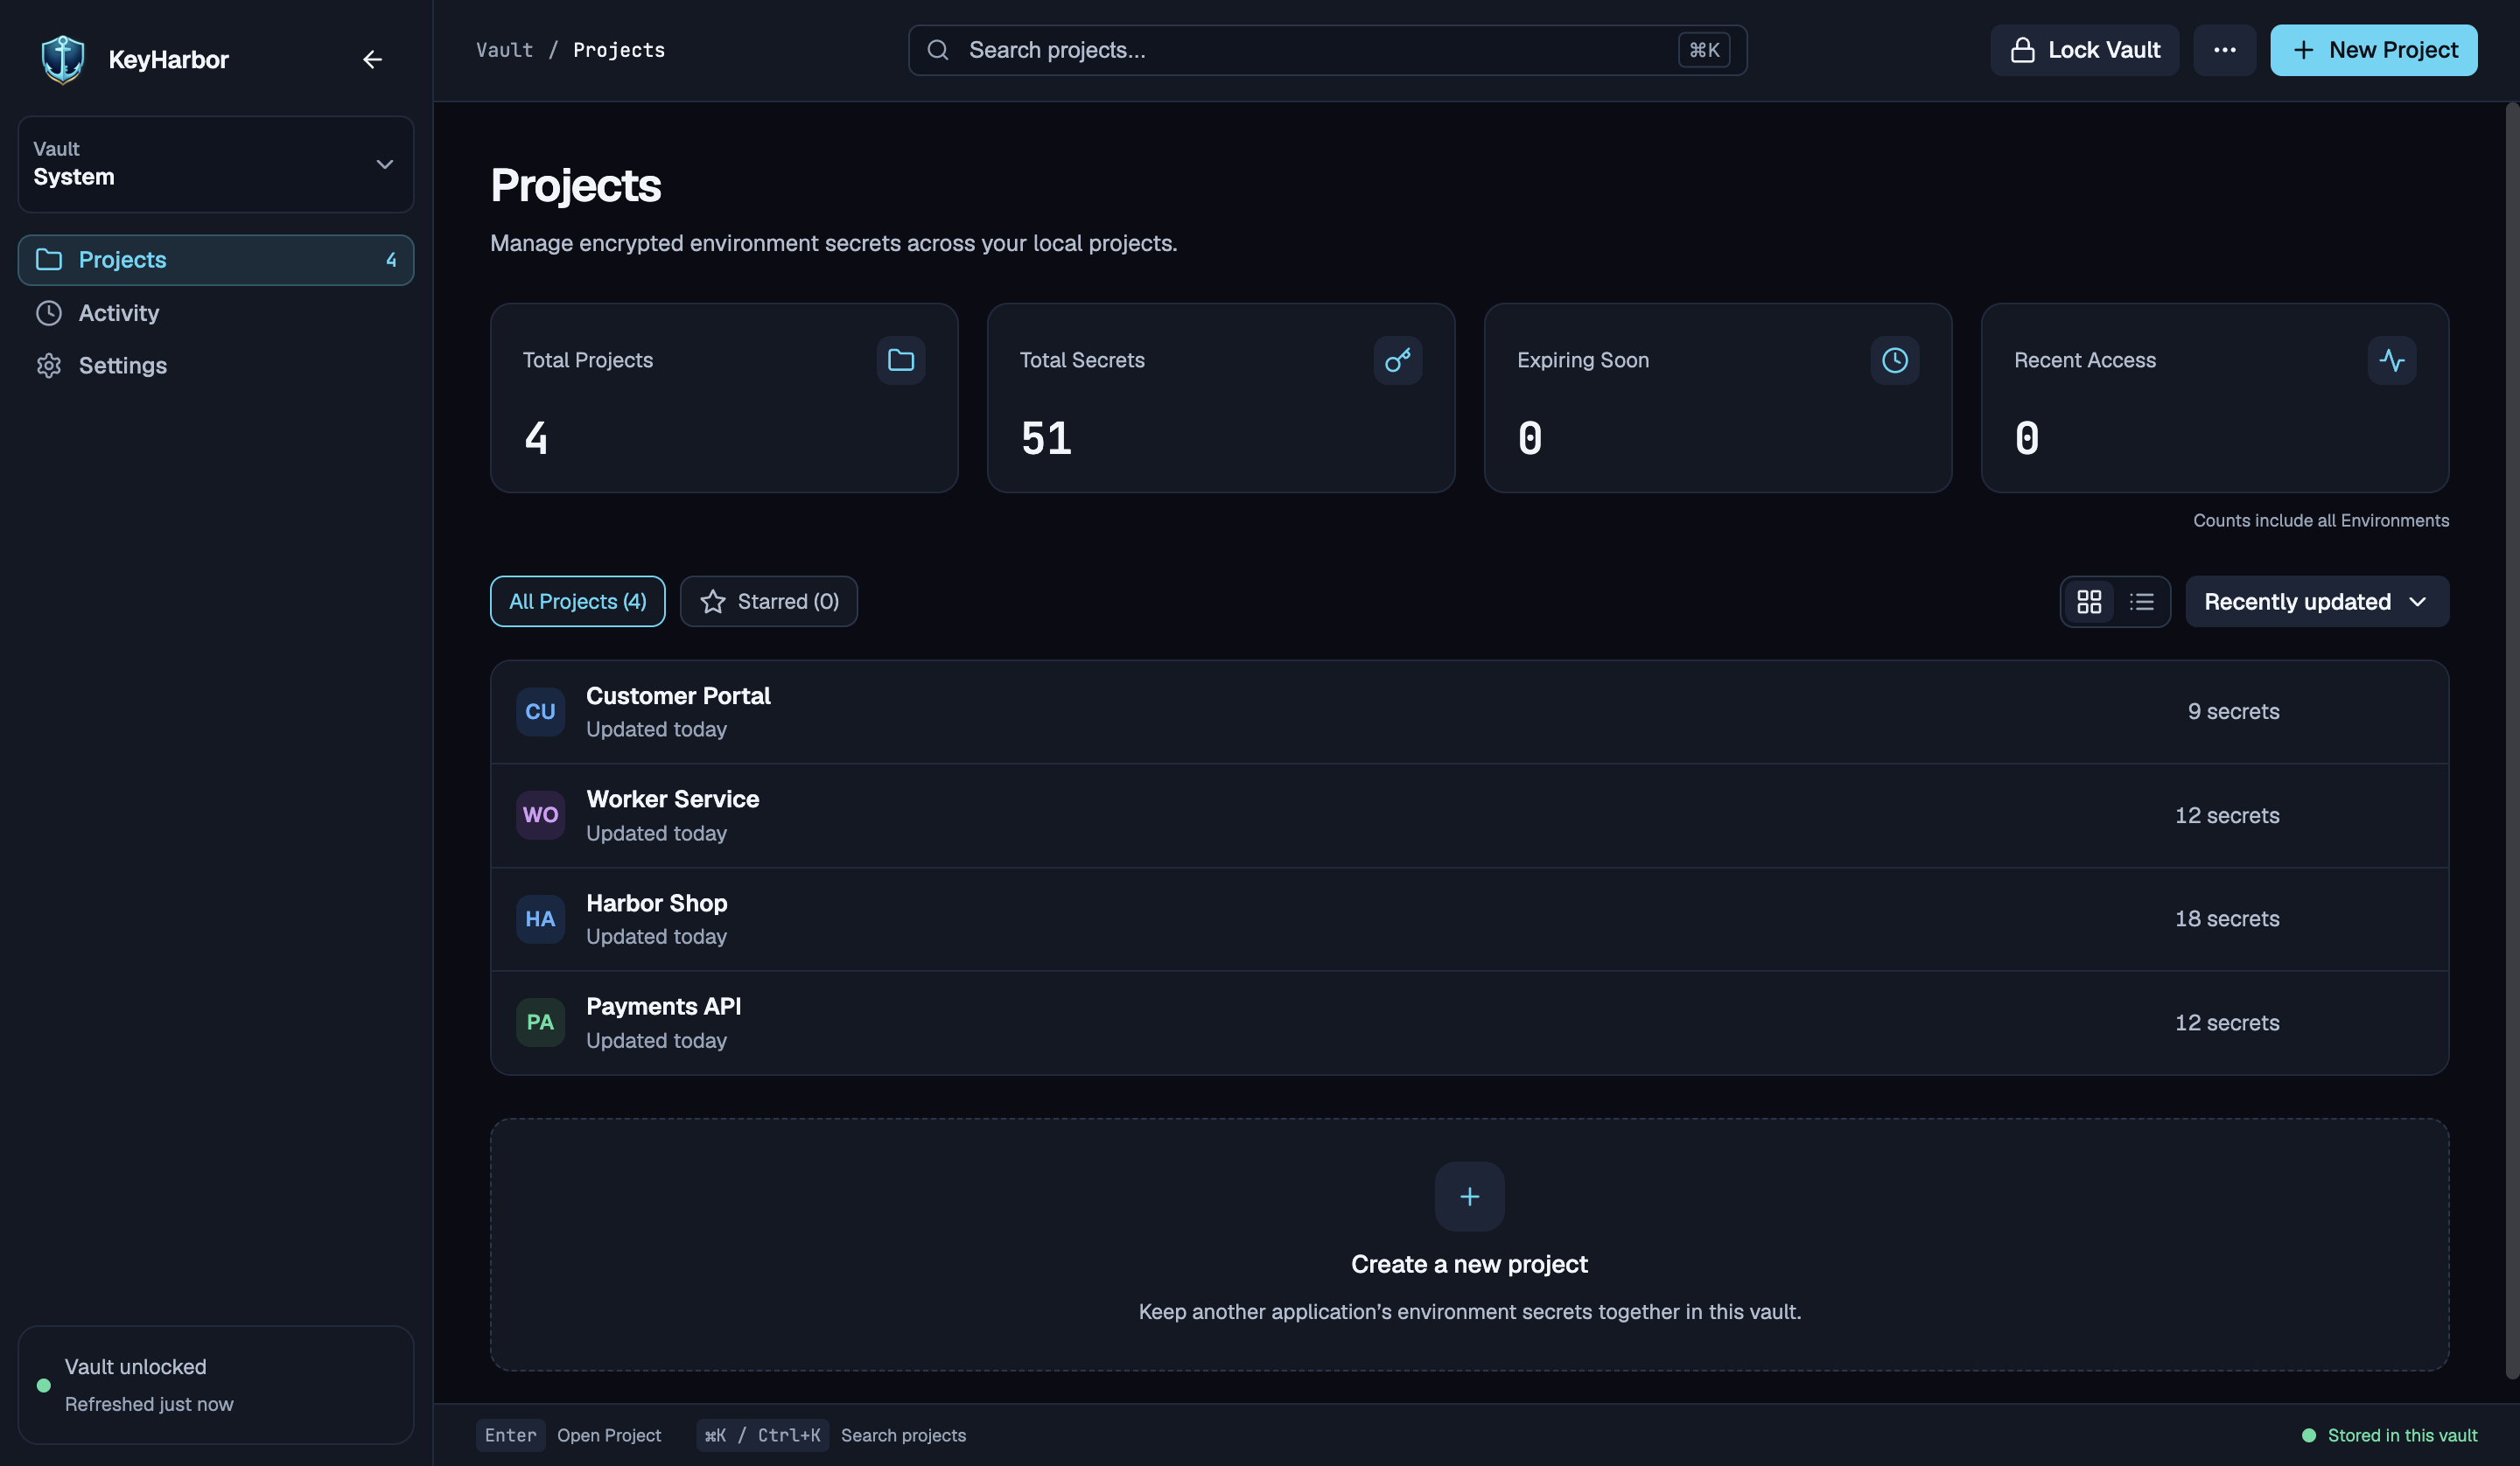The image size is (2520, 1466).
Task: Lock the vault with Lock Vault button
Action: 2084,50
